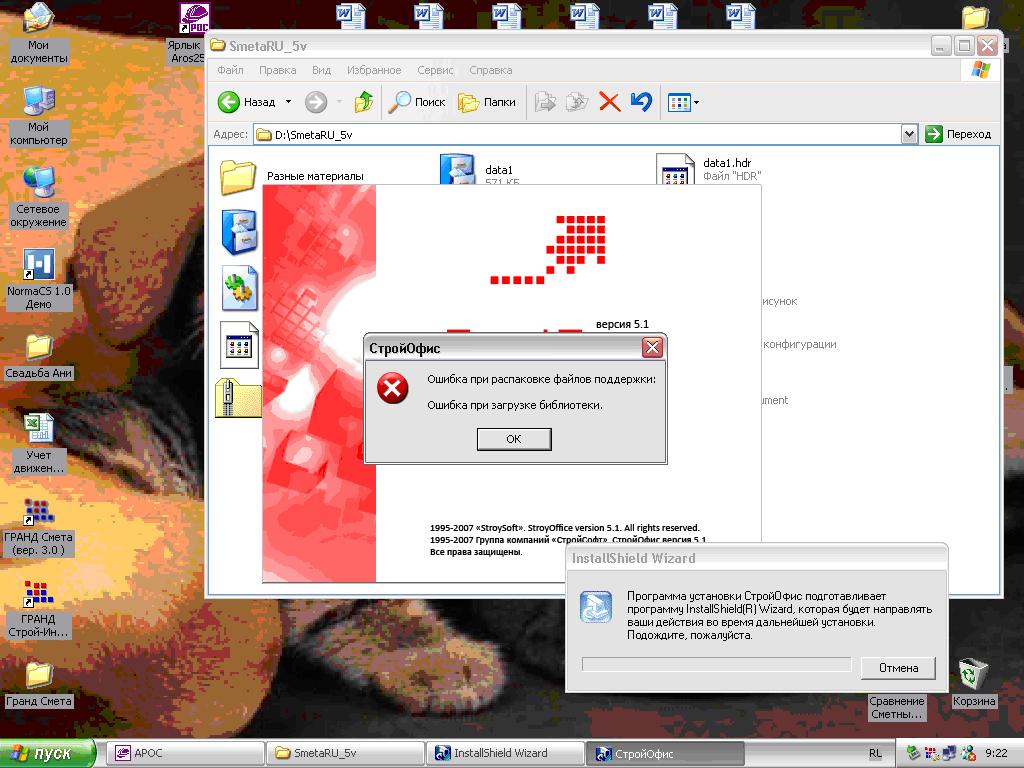Click the 9:22 system clock
1024x768 pixels.
tap(997, 754)
